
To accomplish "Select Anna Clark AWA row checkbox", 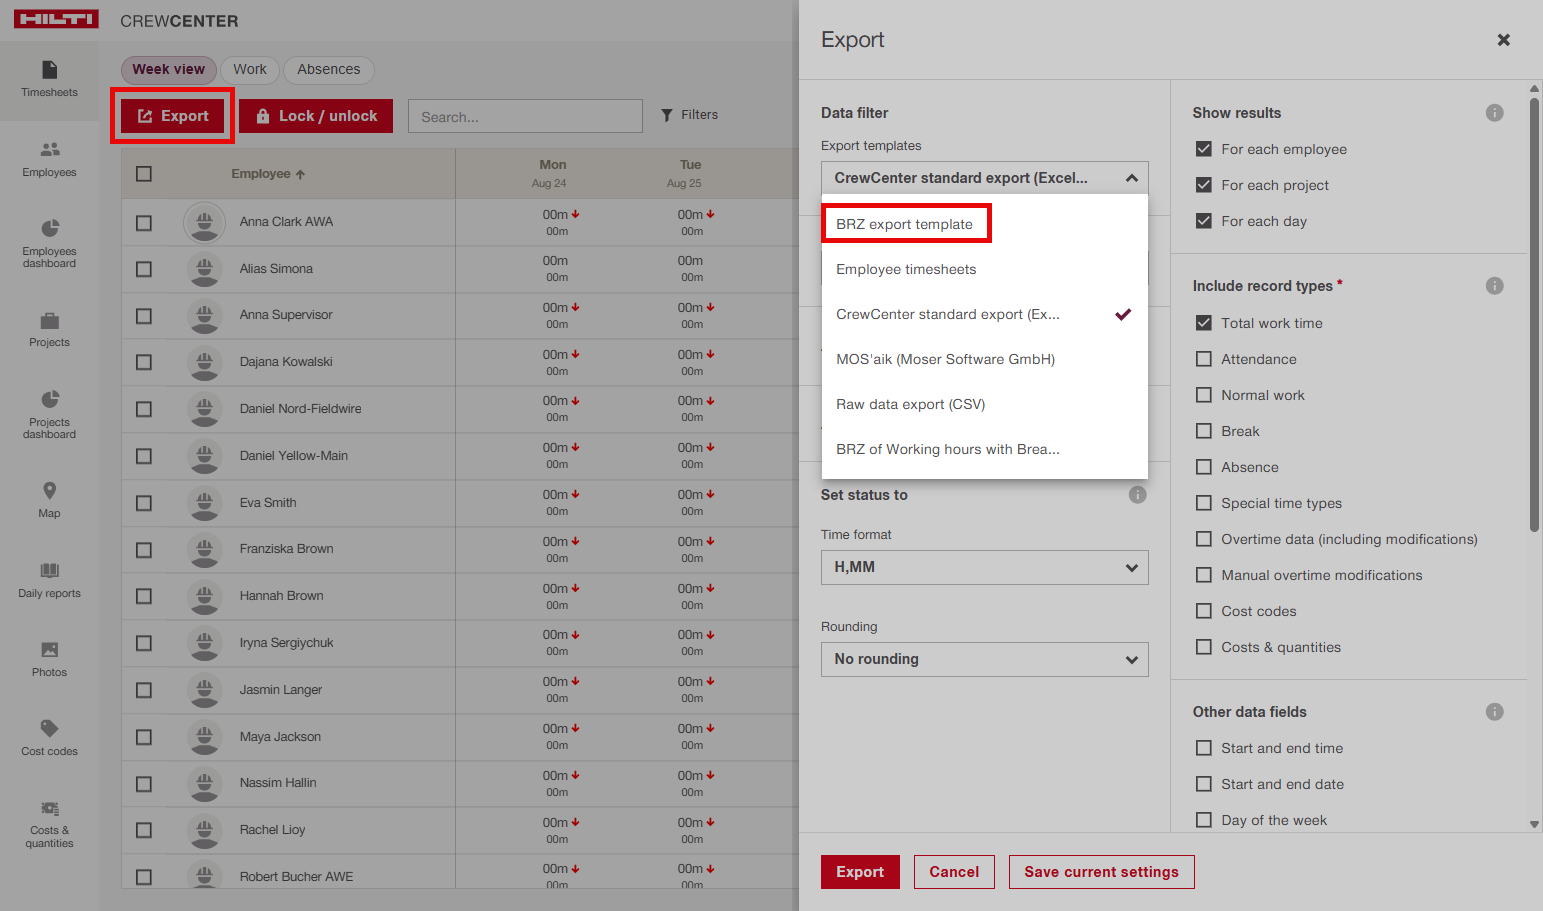I will point(144,223).
